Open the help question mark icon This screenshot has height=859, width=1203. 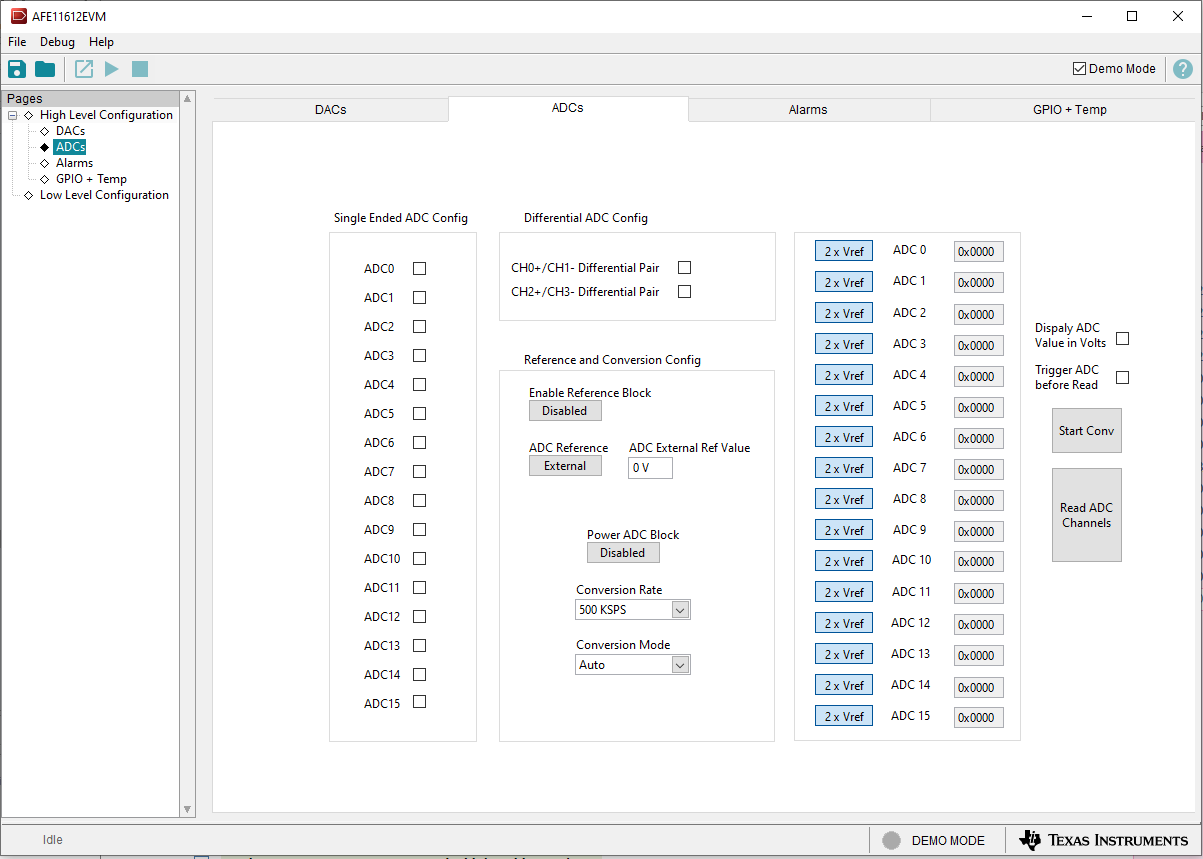pyautogui.click(x=1182, y=69)
